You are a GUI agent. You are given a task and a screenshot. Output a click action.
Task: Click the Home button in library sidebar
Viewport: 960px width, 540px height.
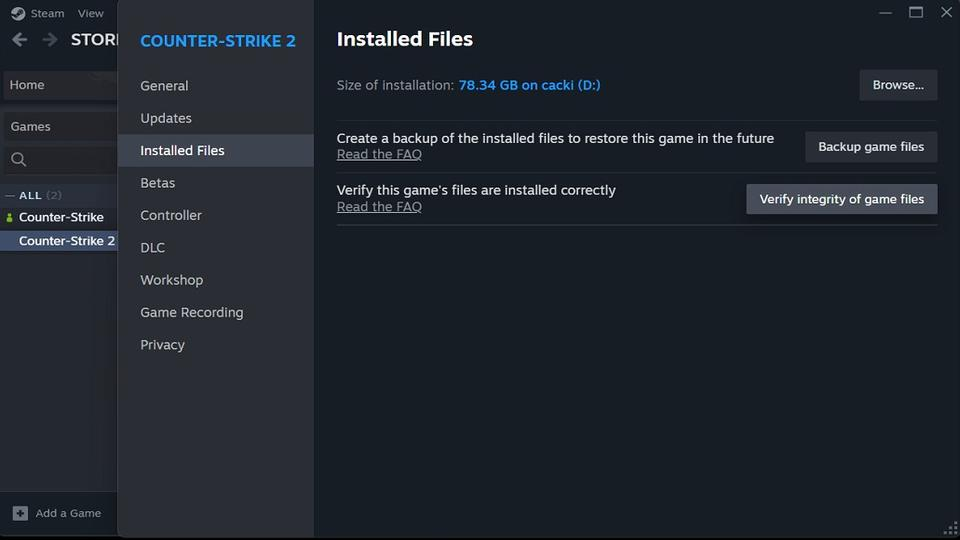[58, 85]
